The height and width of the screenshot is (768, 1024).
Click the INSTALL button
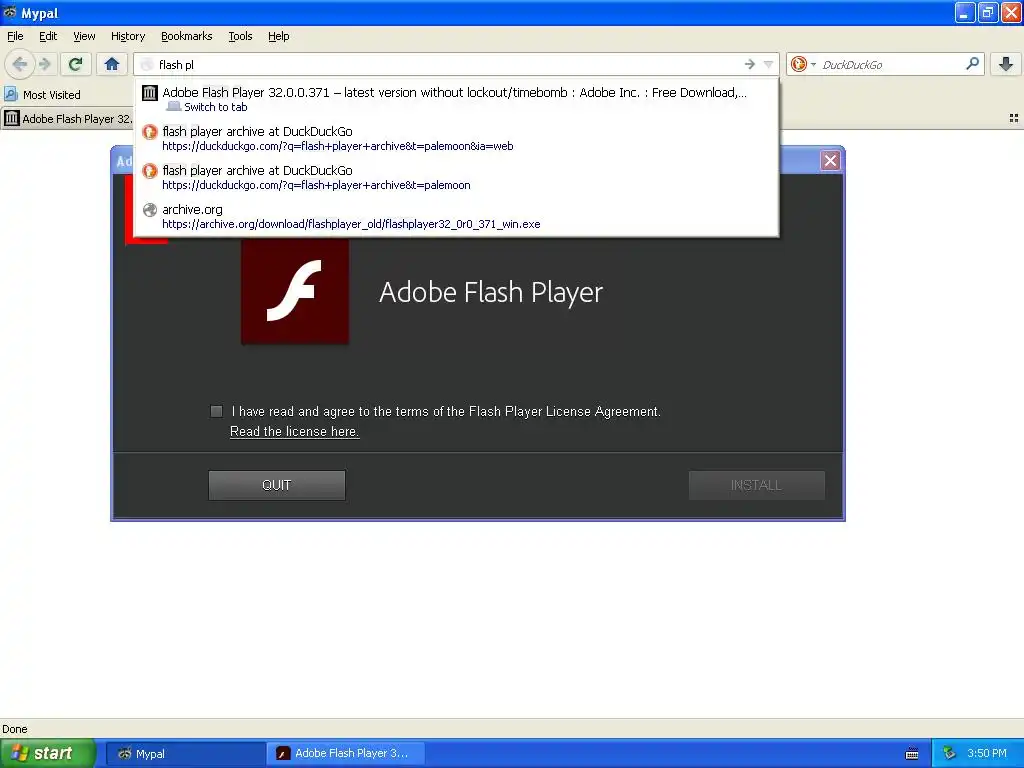tap(756, 485)
